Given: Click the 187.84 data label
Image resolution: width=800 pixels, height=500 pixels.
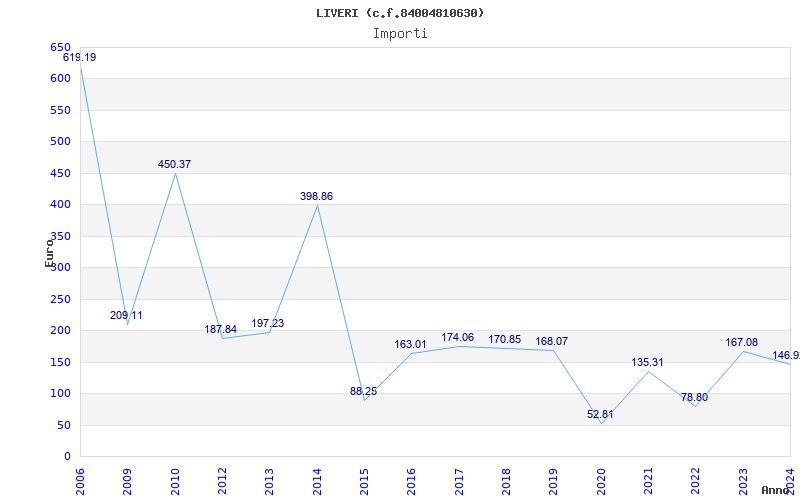Looking at the screenshot, I should pyautogui.click(x=220, y=329).
